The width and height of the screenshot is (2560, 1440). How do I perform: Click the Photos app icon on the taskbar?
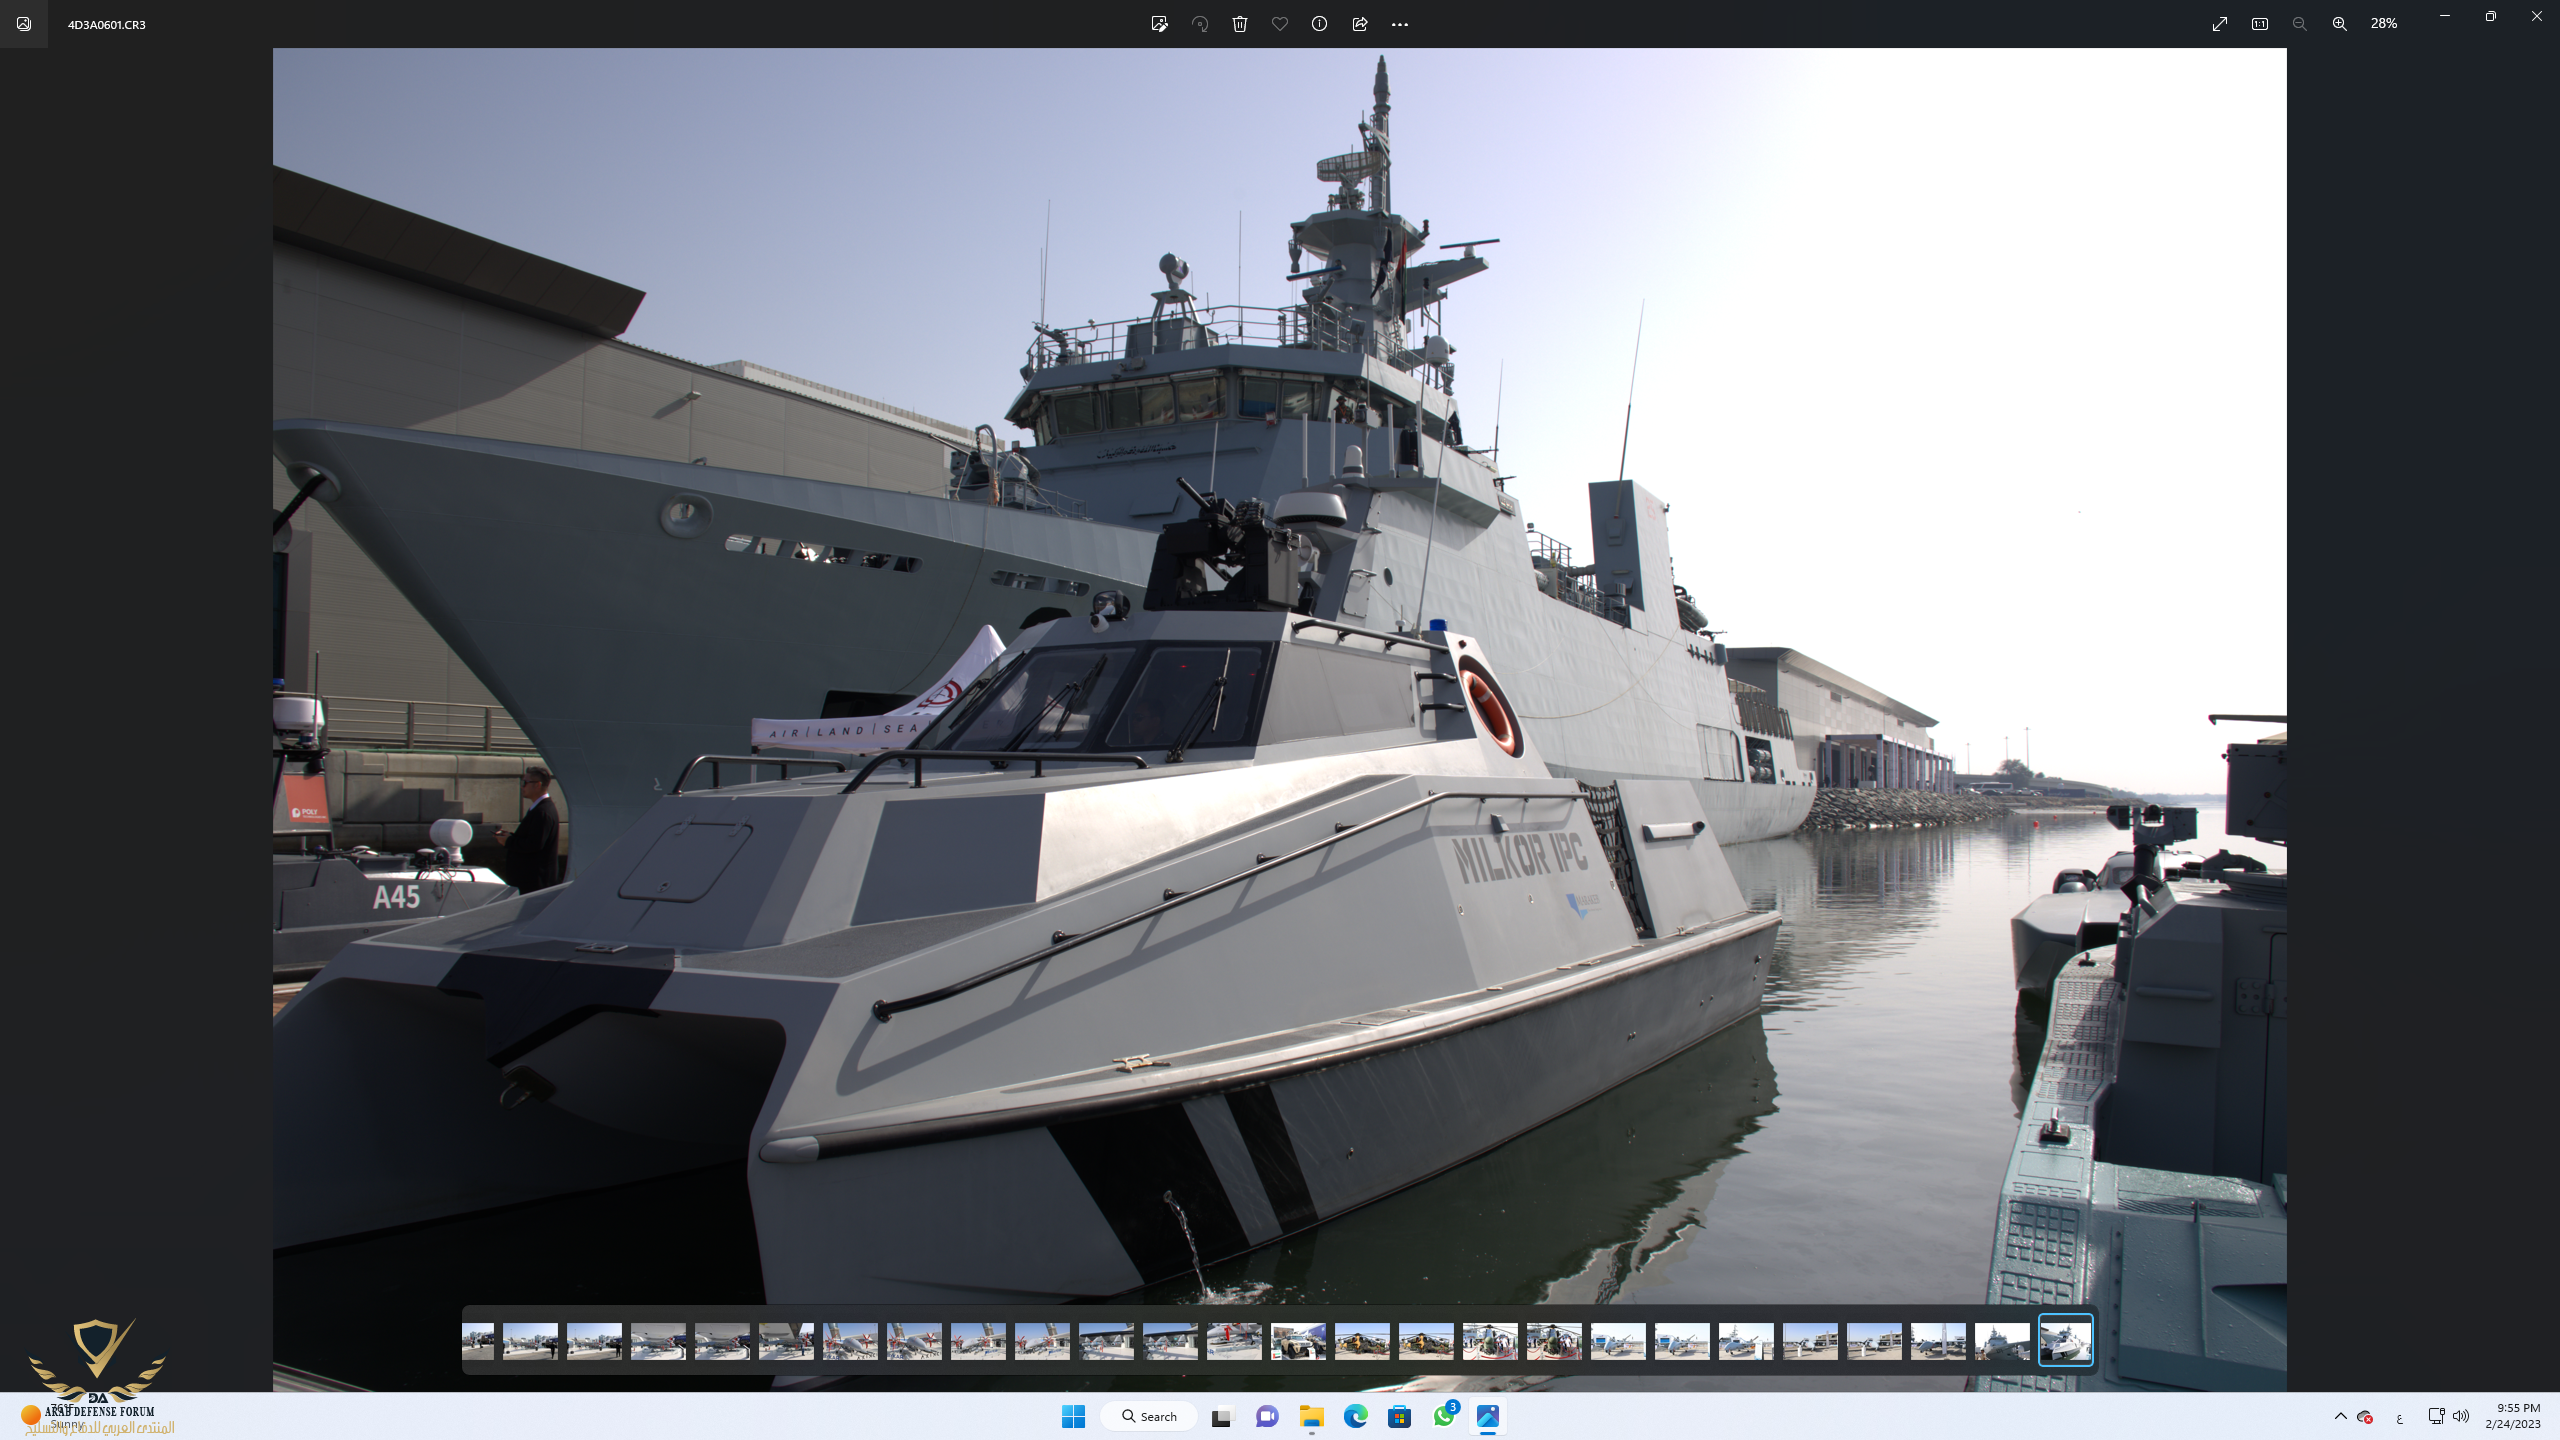1488,1416
